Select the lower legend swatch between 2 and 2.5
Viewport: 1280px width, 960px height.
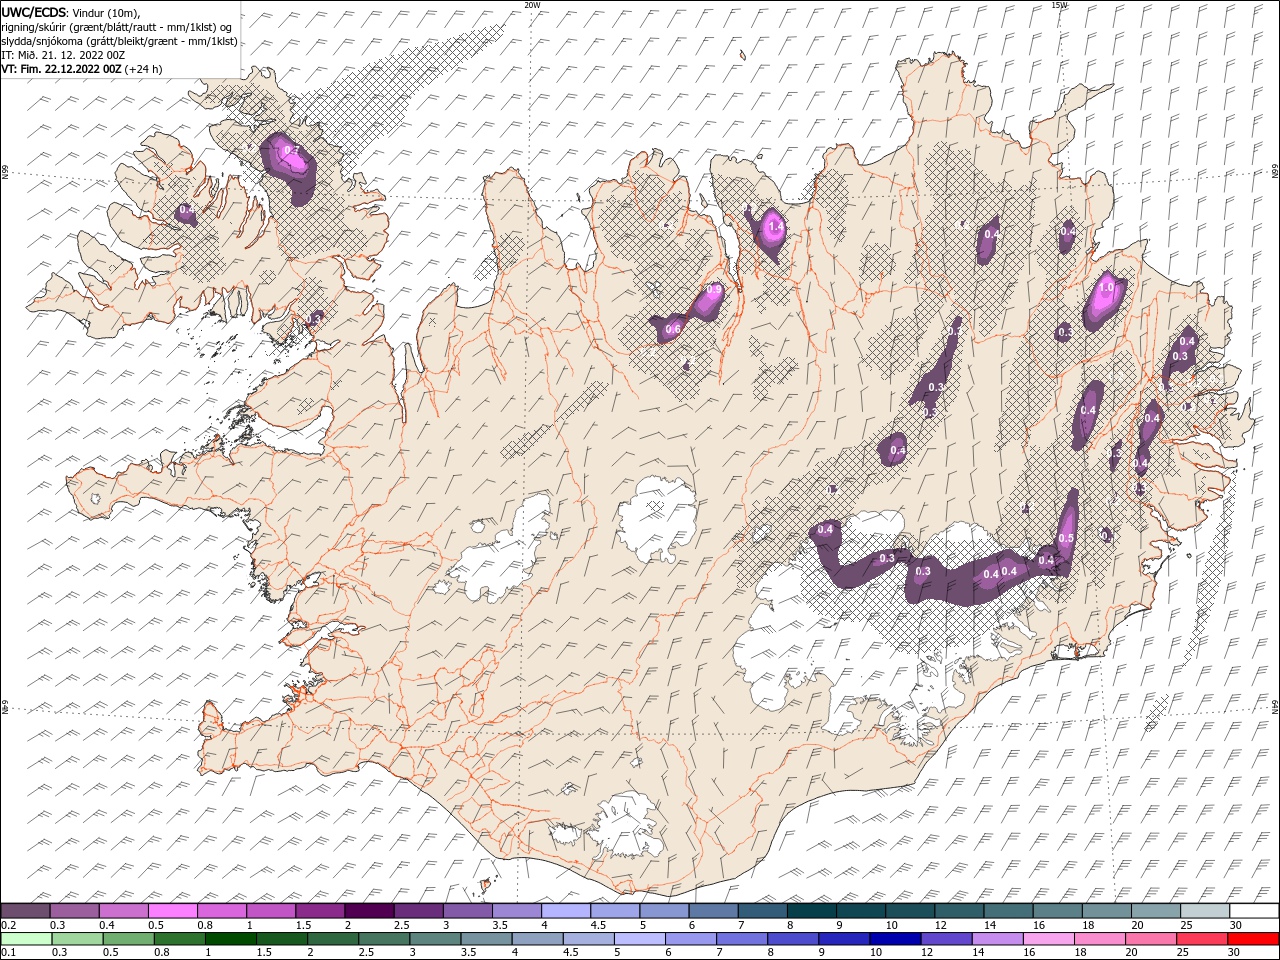(x=333, y=938)
